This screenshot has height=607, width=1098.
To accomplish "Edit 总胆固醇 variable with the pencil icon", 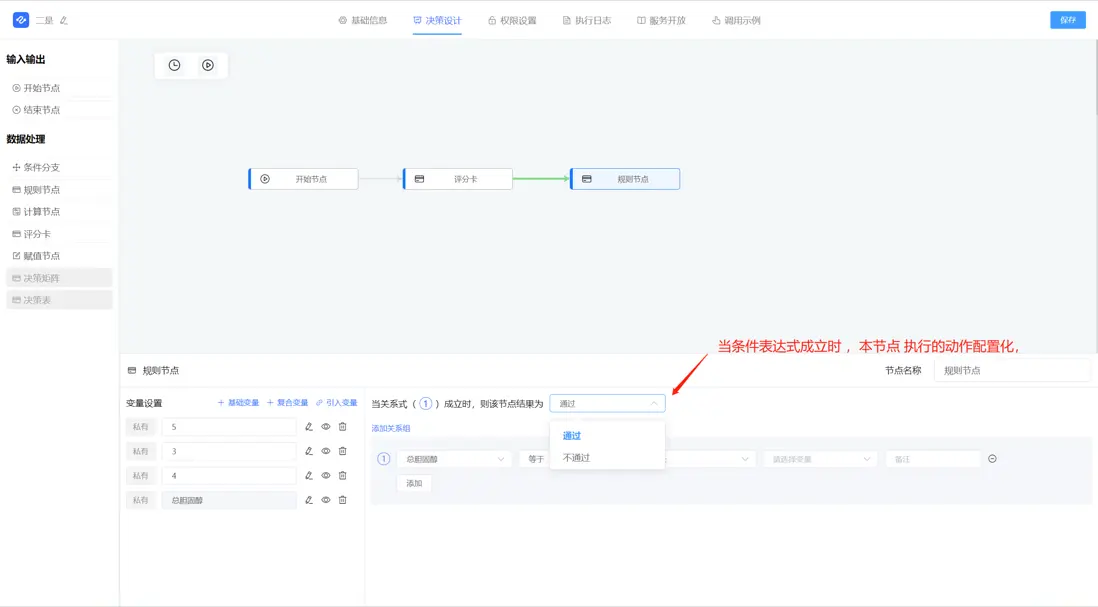I will [x=309, y=501].
